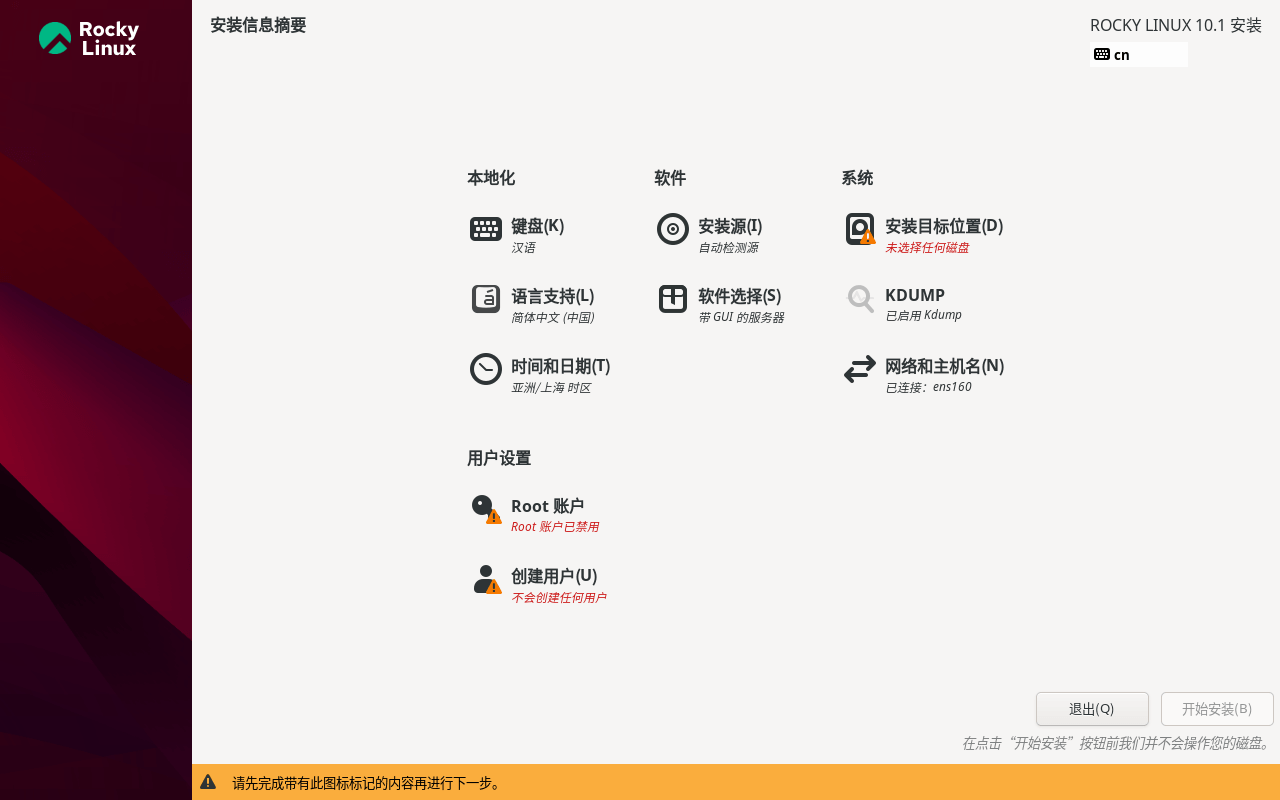The width and height of the screenshot is (1280, 800).
Task: Click the disk warning icon for 安装目标位置(D)
Action: pyautogui.click(x=860, y=229)
